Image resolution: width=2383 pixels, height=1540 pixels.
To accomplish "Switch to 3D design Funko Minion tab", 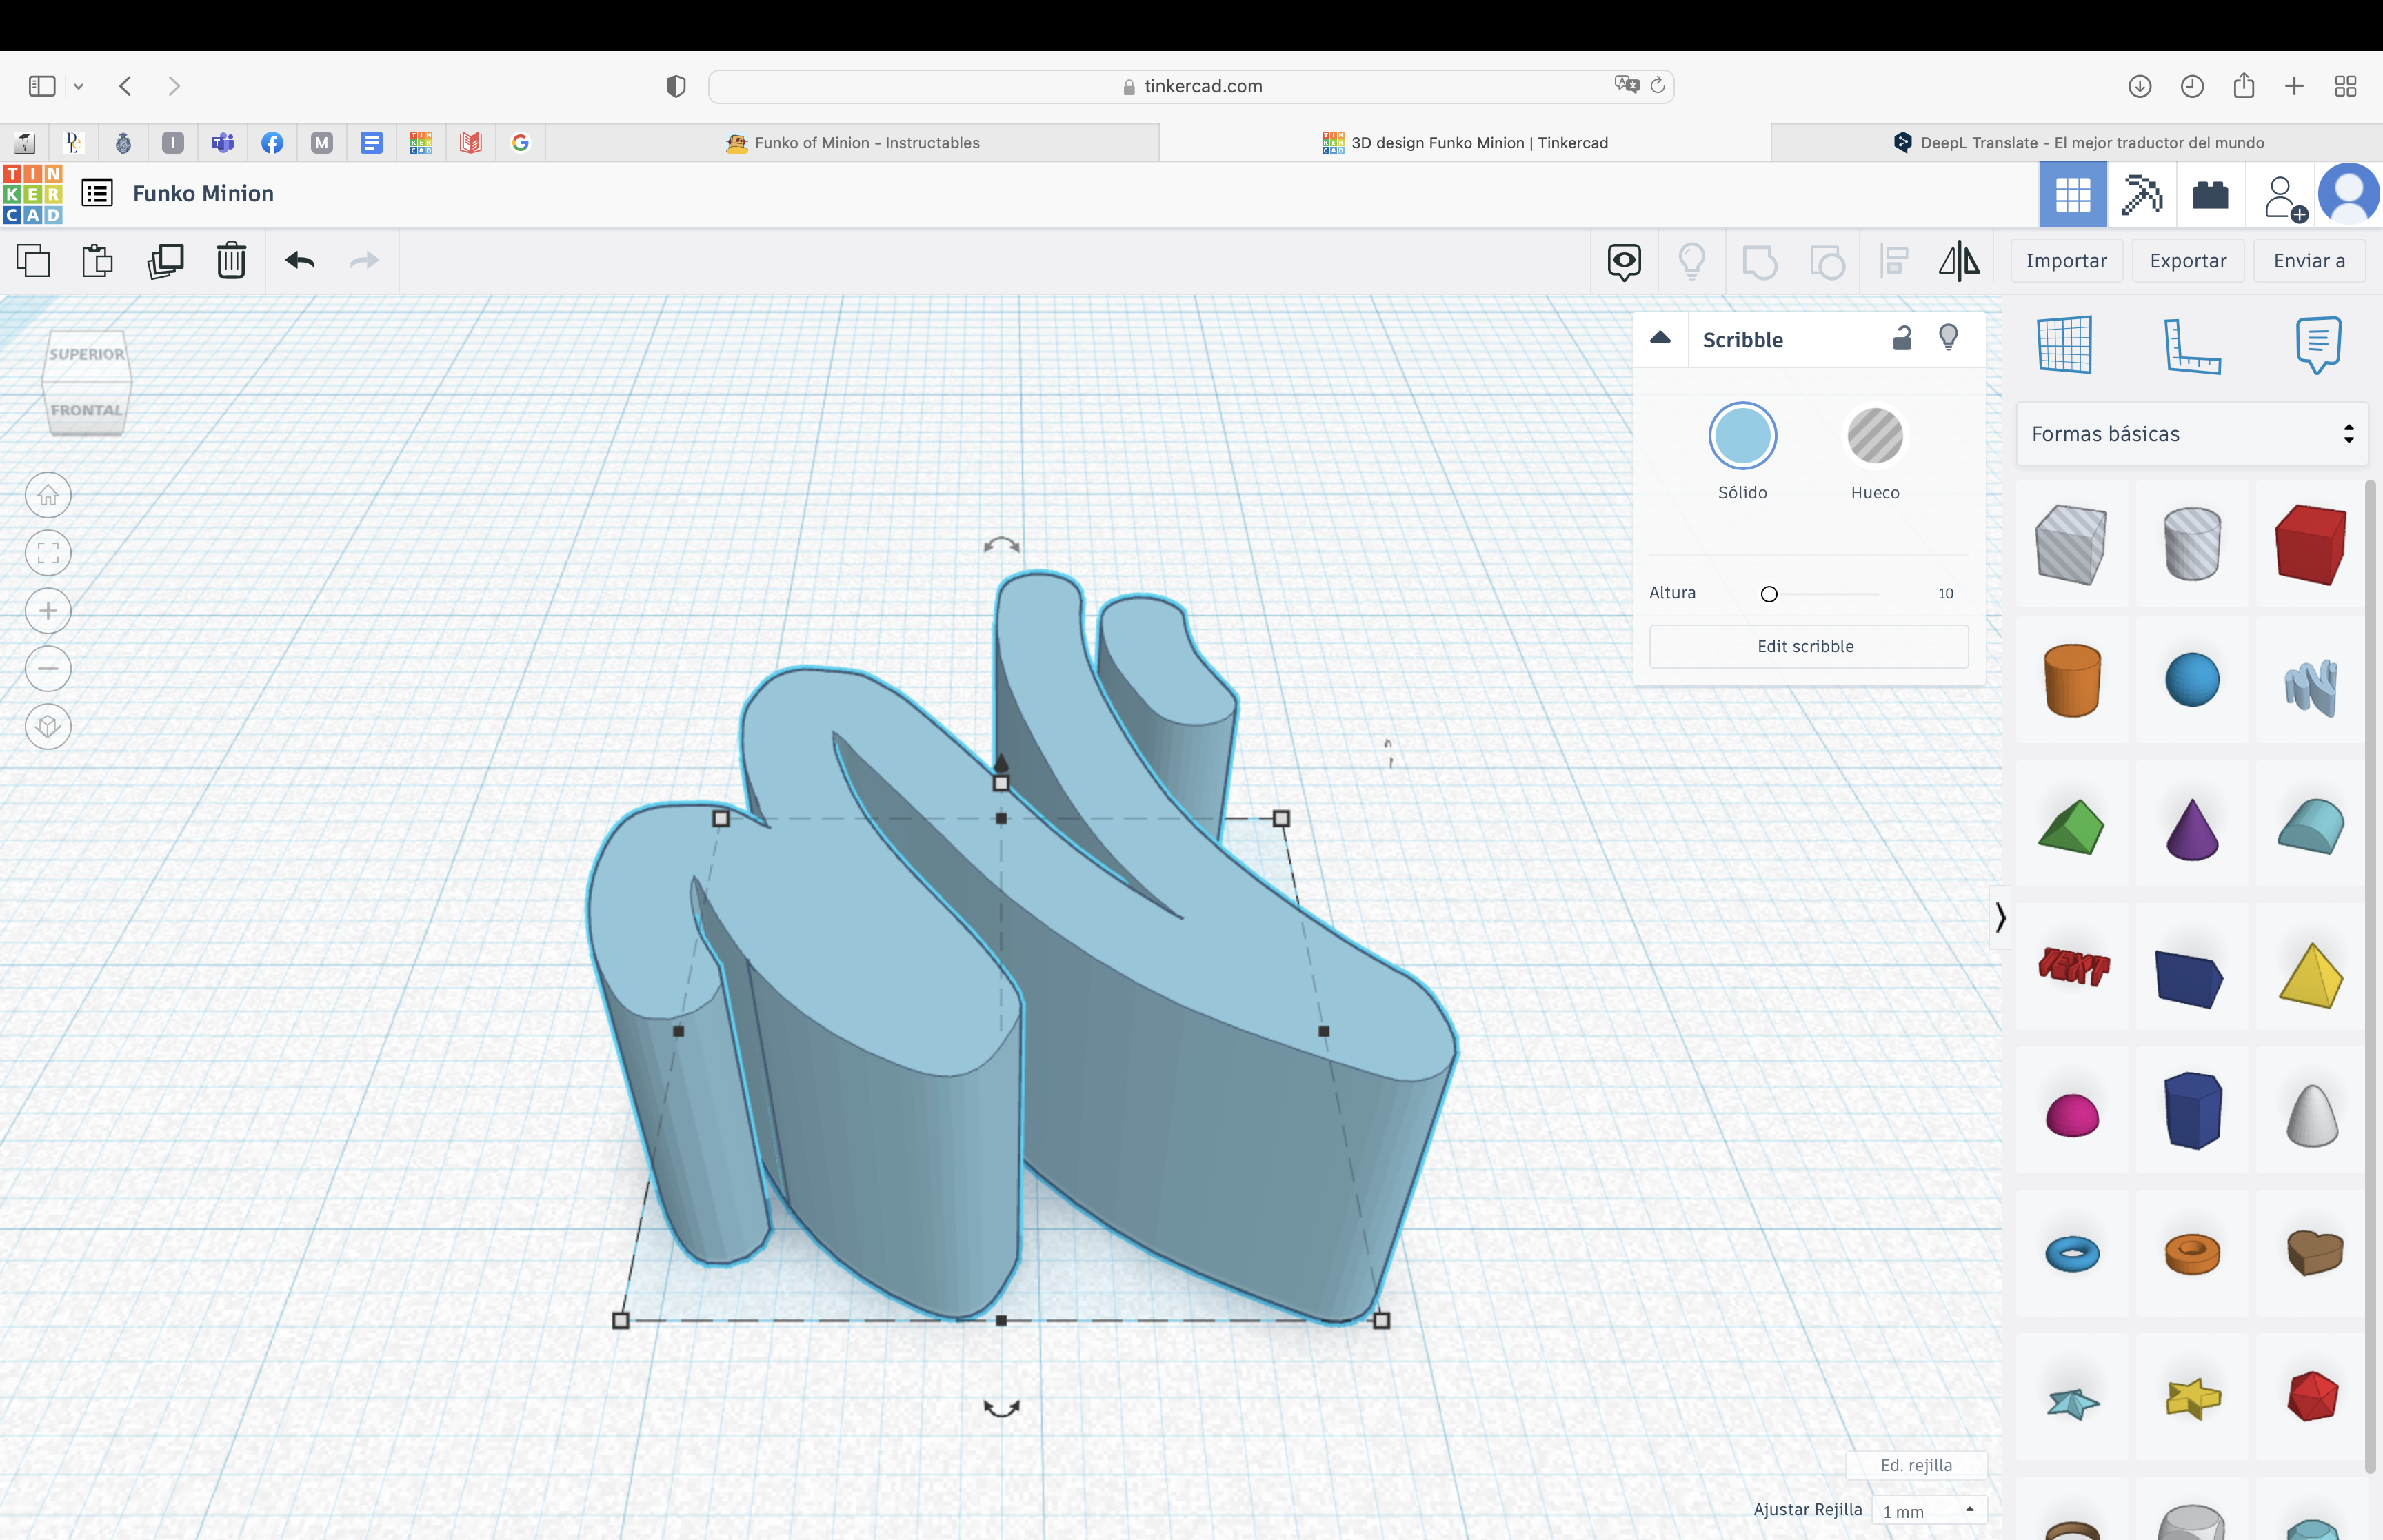I will (x=1465, y=143).
